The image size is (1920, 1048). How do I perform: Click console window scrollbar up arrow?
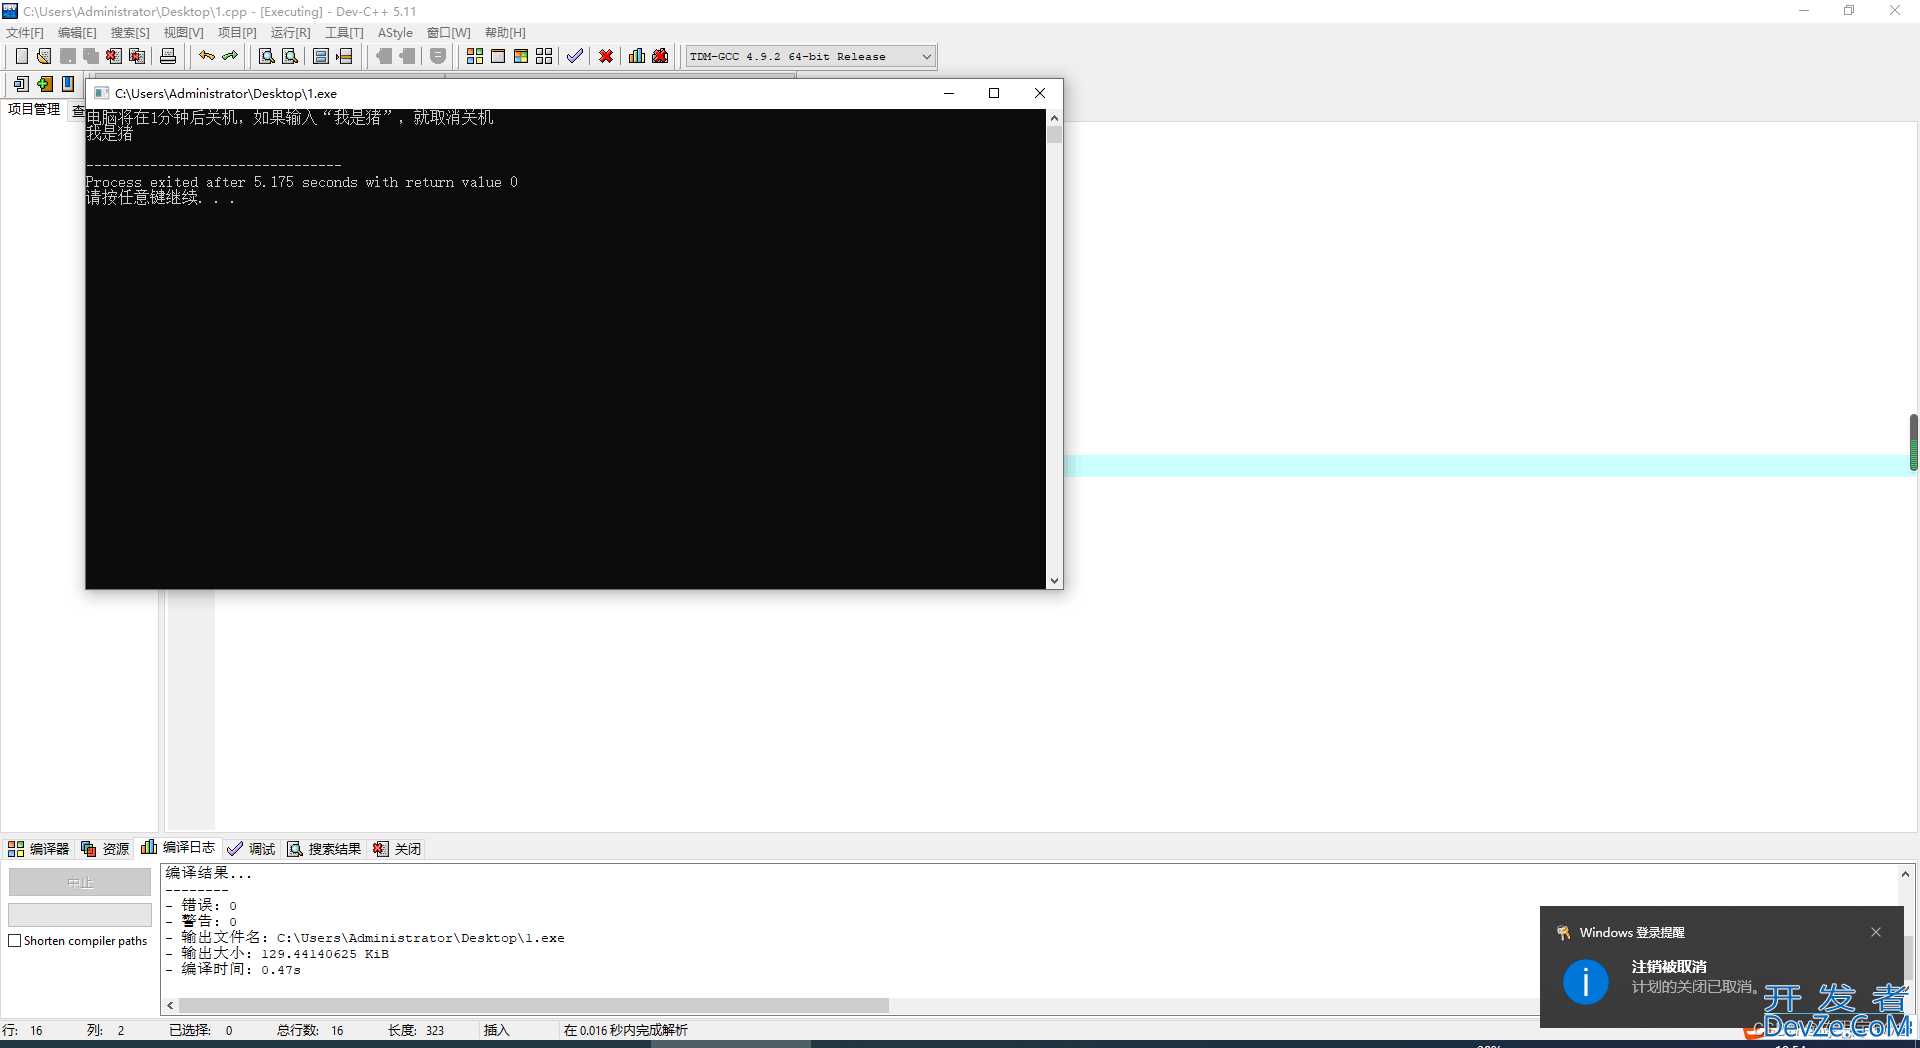[x=1054, y=118]
